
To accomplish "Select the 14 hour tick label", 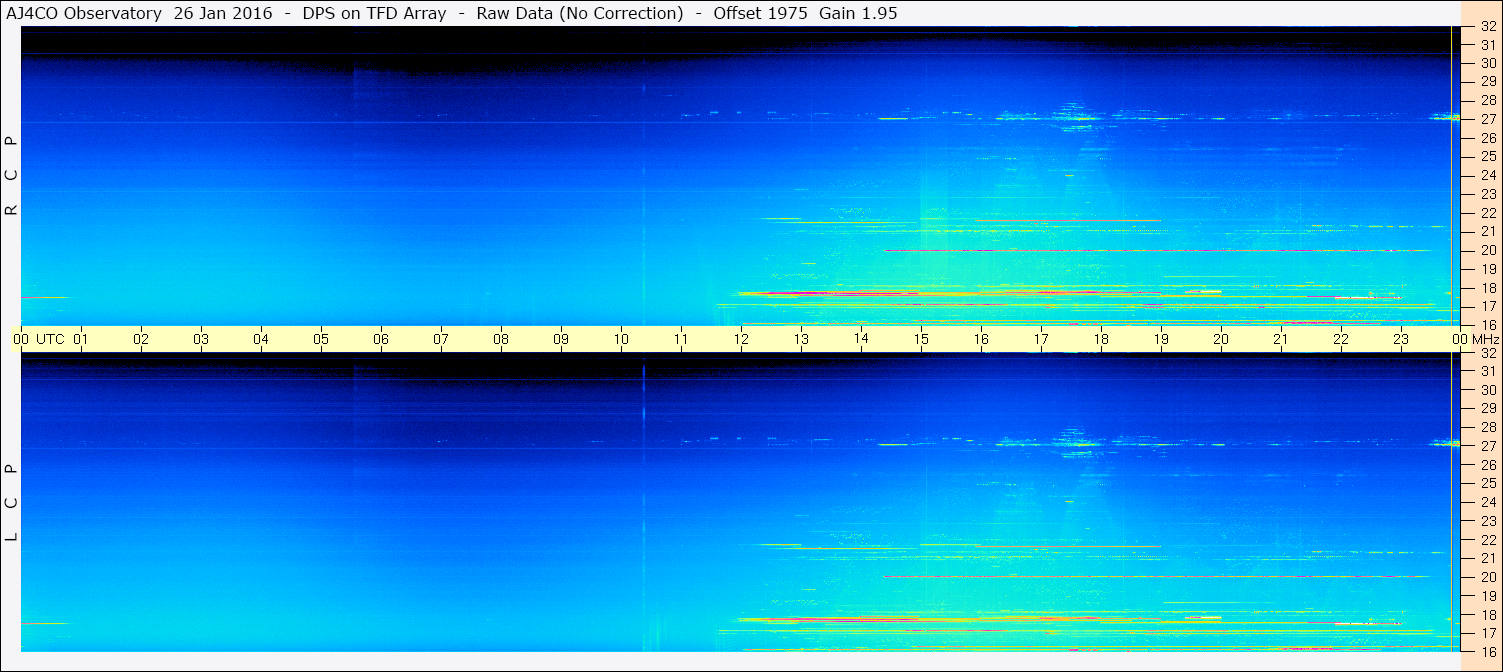I will coord(861,338).
